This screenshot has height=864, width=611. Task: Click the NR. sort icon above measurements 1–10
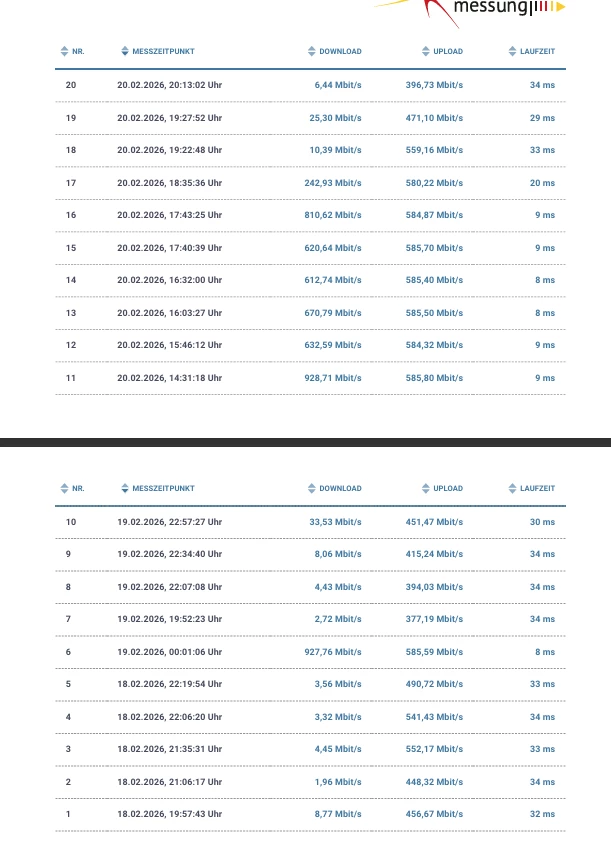click(x=64, y=488)
